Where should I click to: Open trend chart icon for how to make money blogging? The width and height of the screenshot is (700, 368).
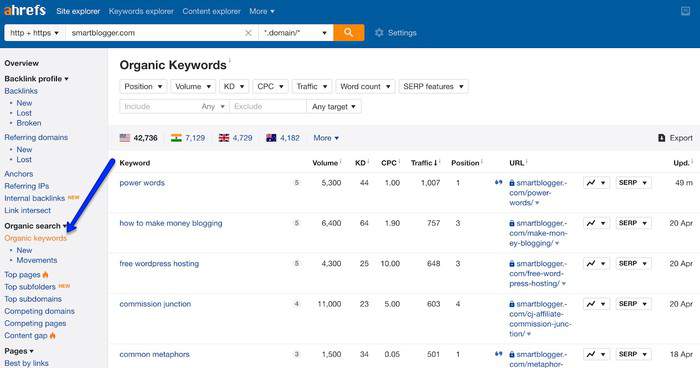tap(596, 223)
